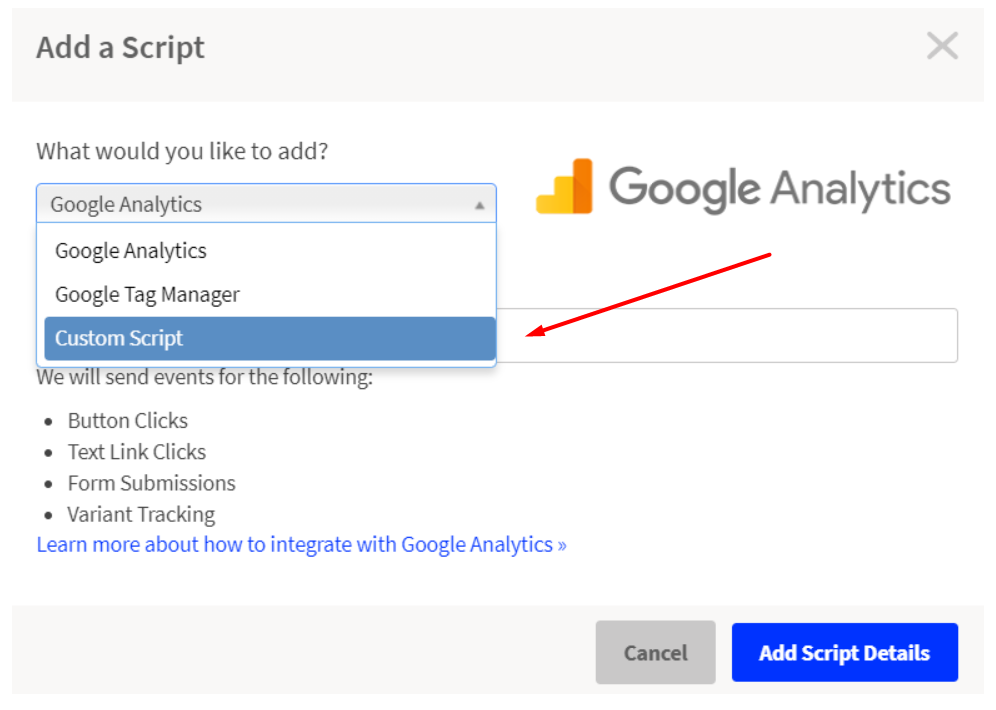This screenshot has height=710, width=996.
Task: Click the 'Variant Tracking' list item
Action: [141, 514]
